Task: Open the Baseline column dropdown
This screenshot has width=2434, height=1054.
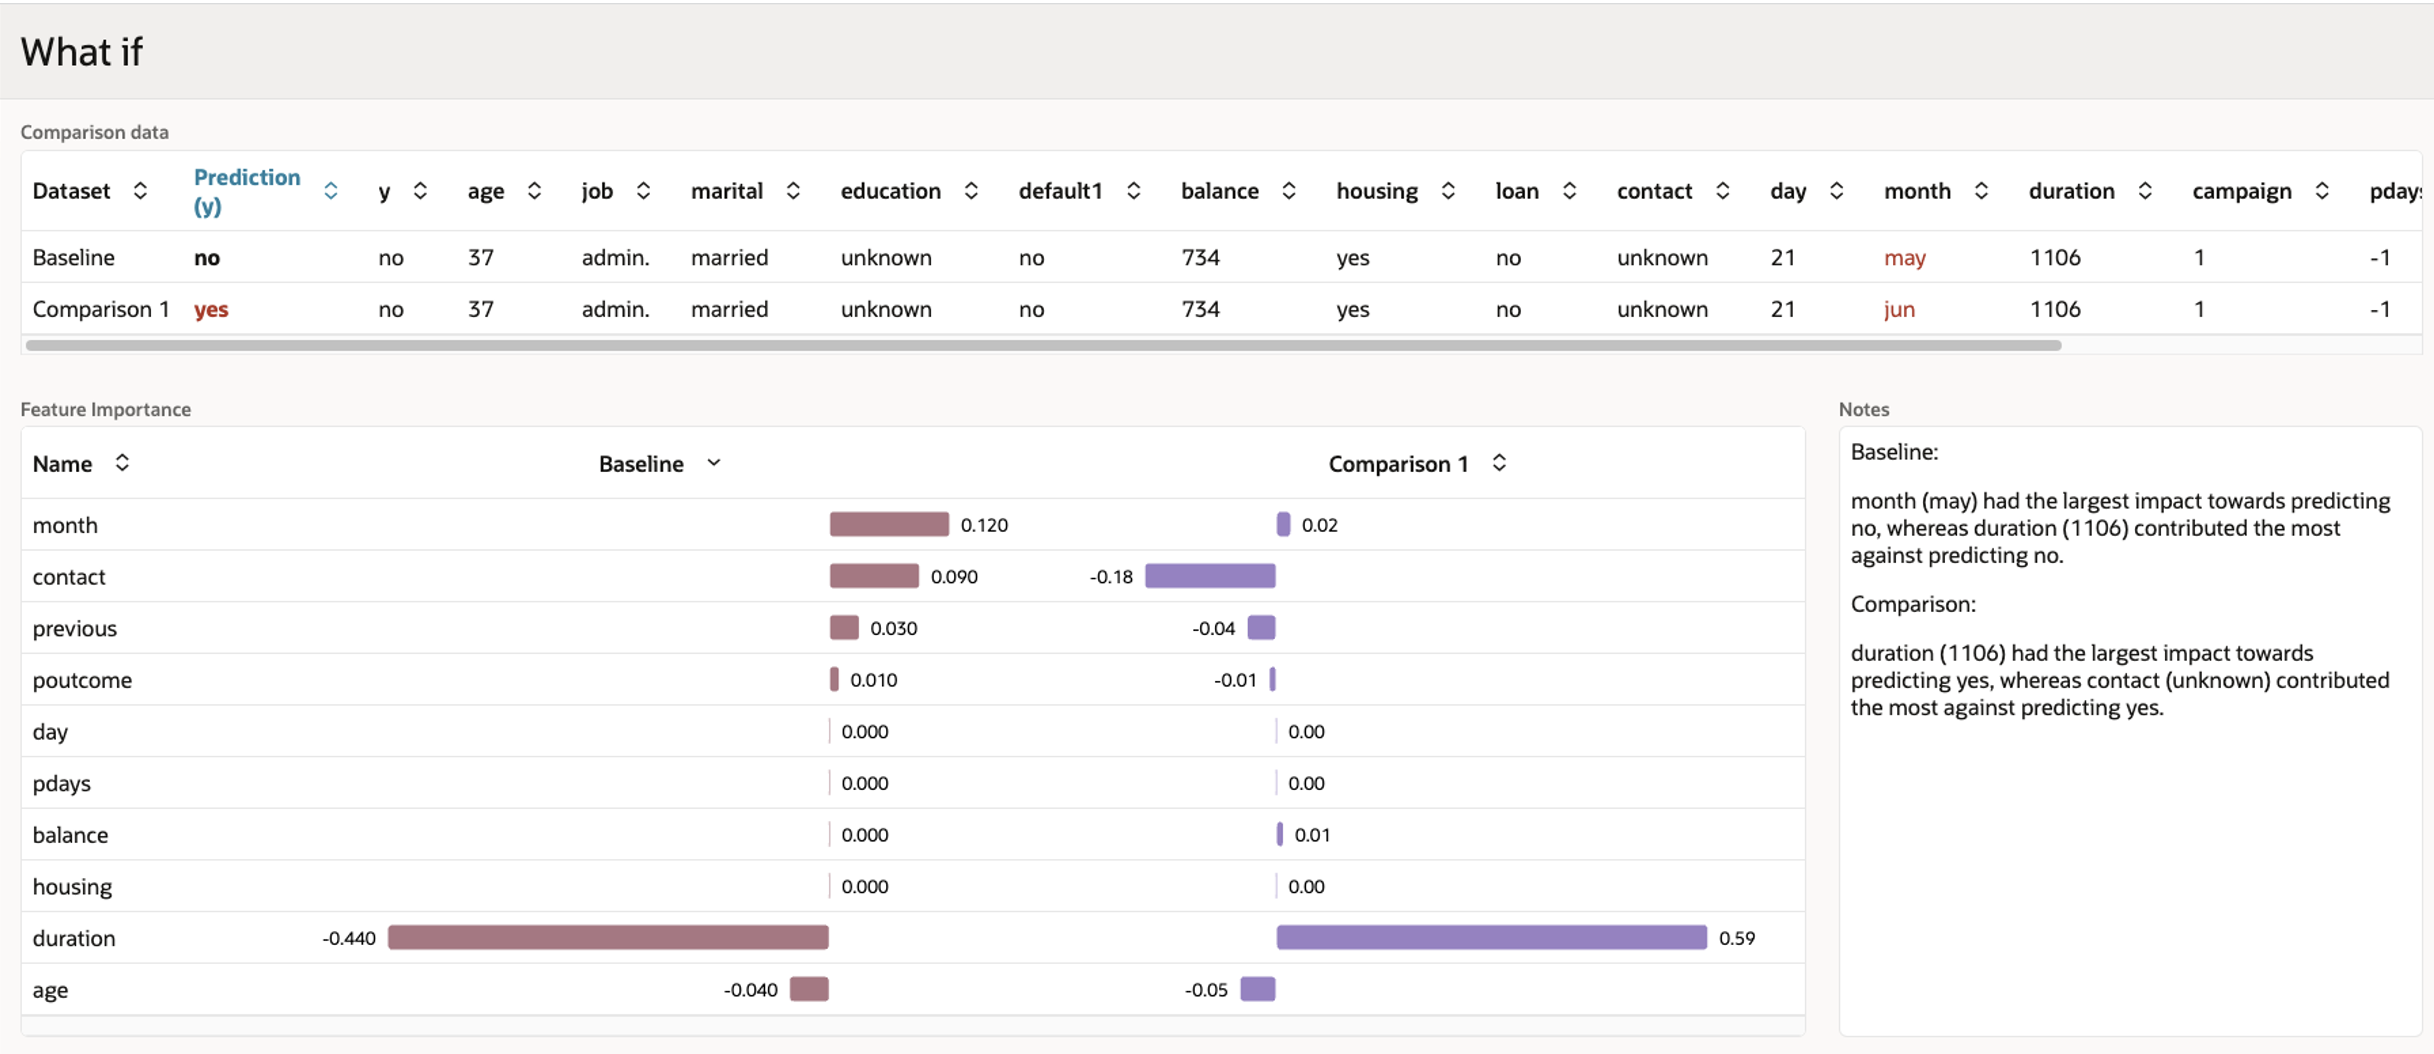Action: 713,463
